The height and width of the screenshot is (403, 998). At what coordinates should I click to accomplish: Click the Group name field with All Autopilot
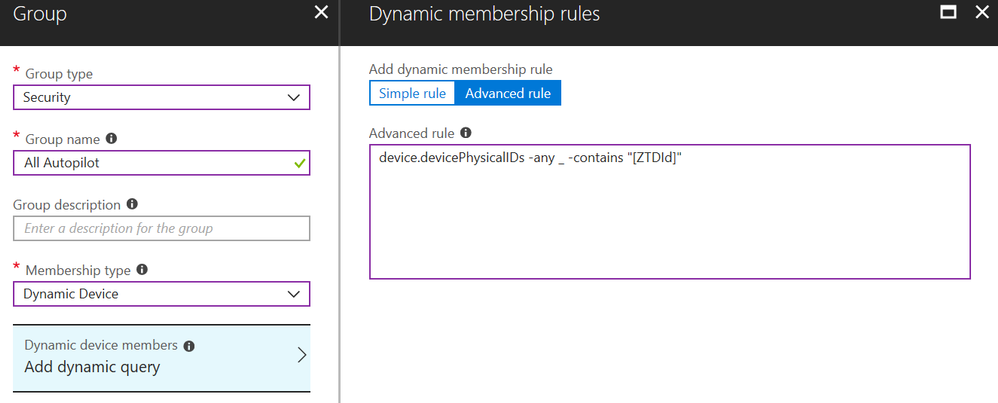pyautogui.click(x=150, y=162)
